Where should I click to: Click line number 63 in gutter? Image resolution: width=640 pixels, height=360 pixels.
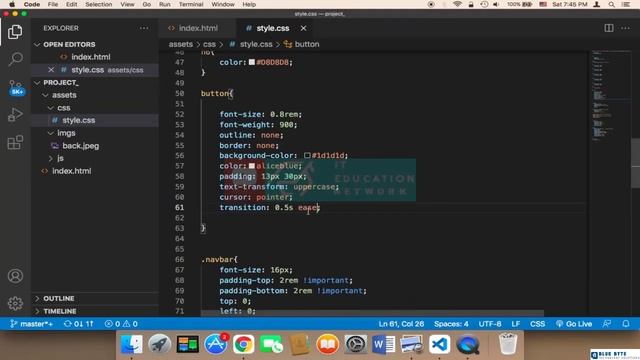point(180,228)
